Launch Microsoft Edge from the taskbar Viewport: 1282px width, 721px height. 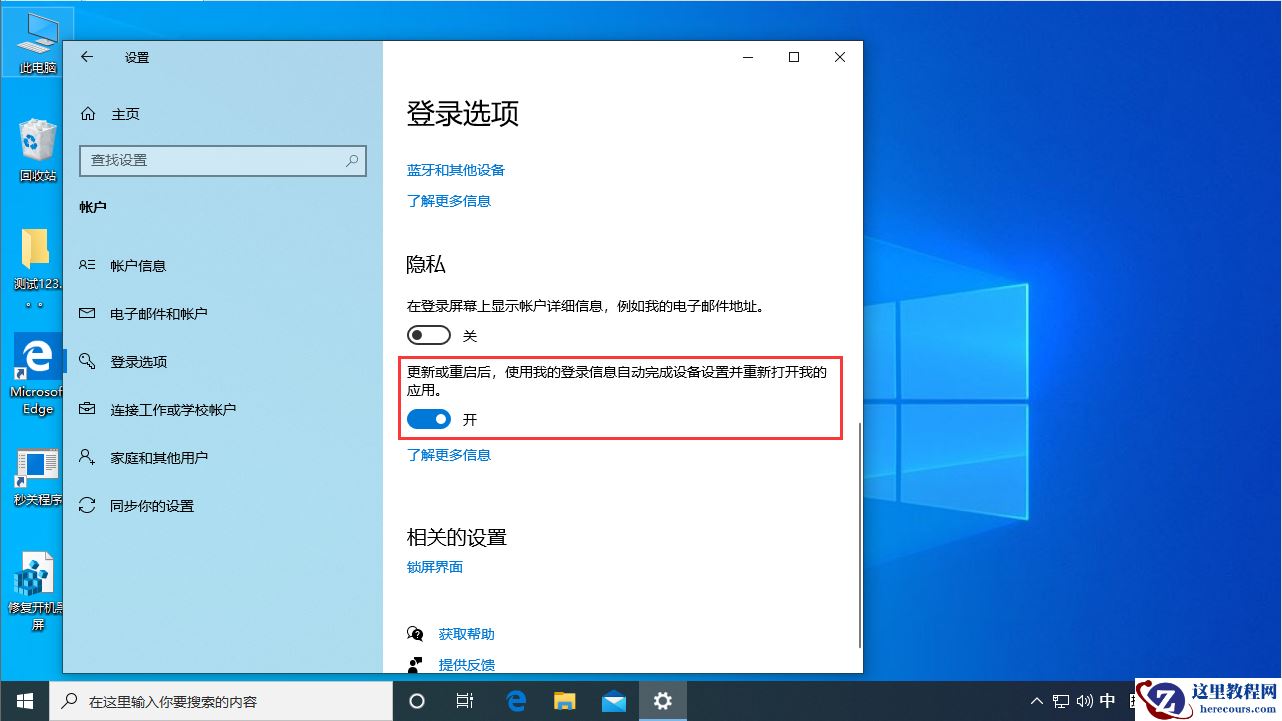pos(516,701)
